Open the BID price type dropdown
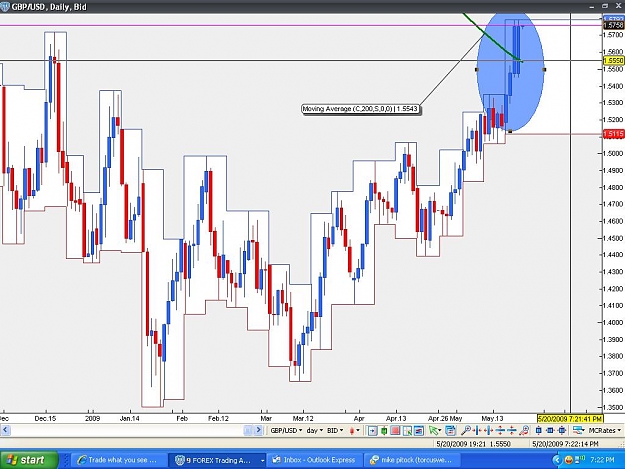This screenshot has height=469, width=625. click(335, 430)
